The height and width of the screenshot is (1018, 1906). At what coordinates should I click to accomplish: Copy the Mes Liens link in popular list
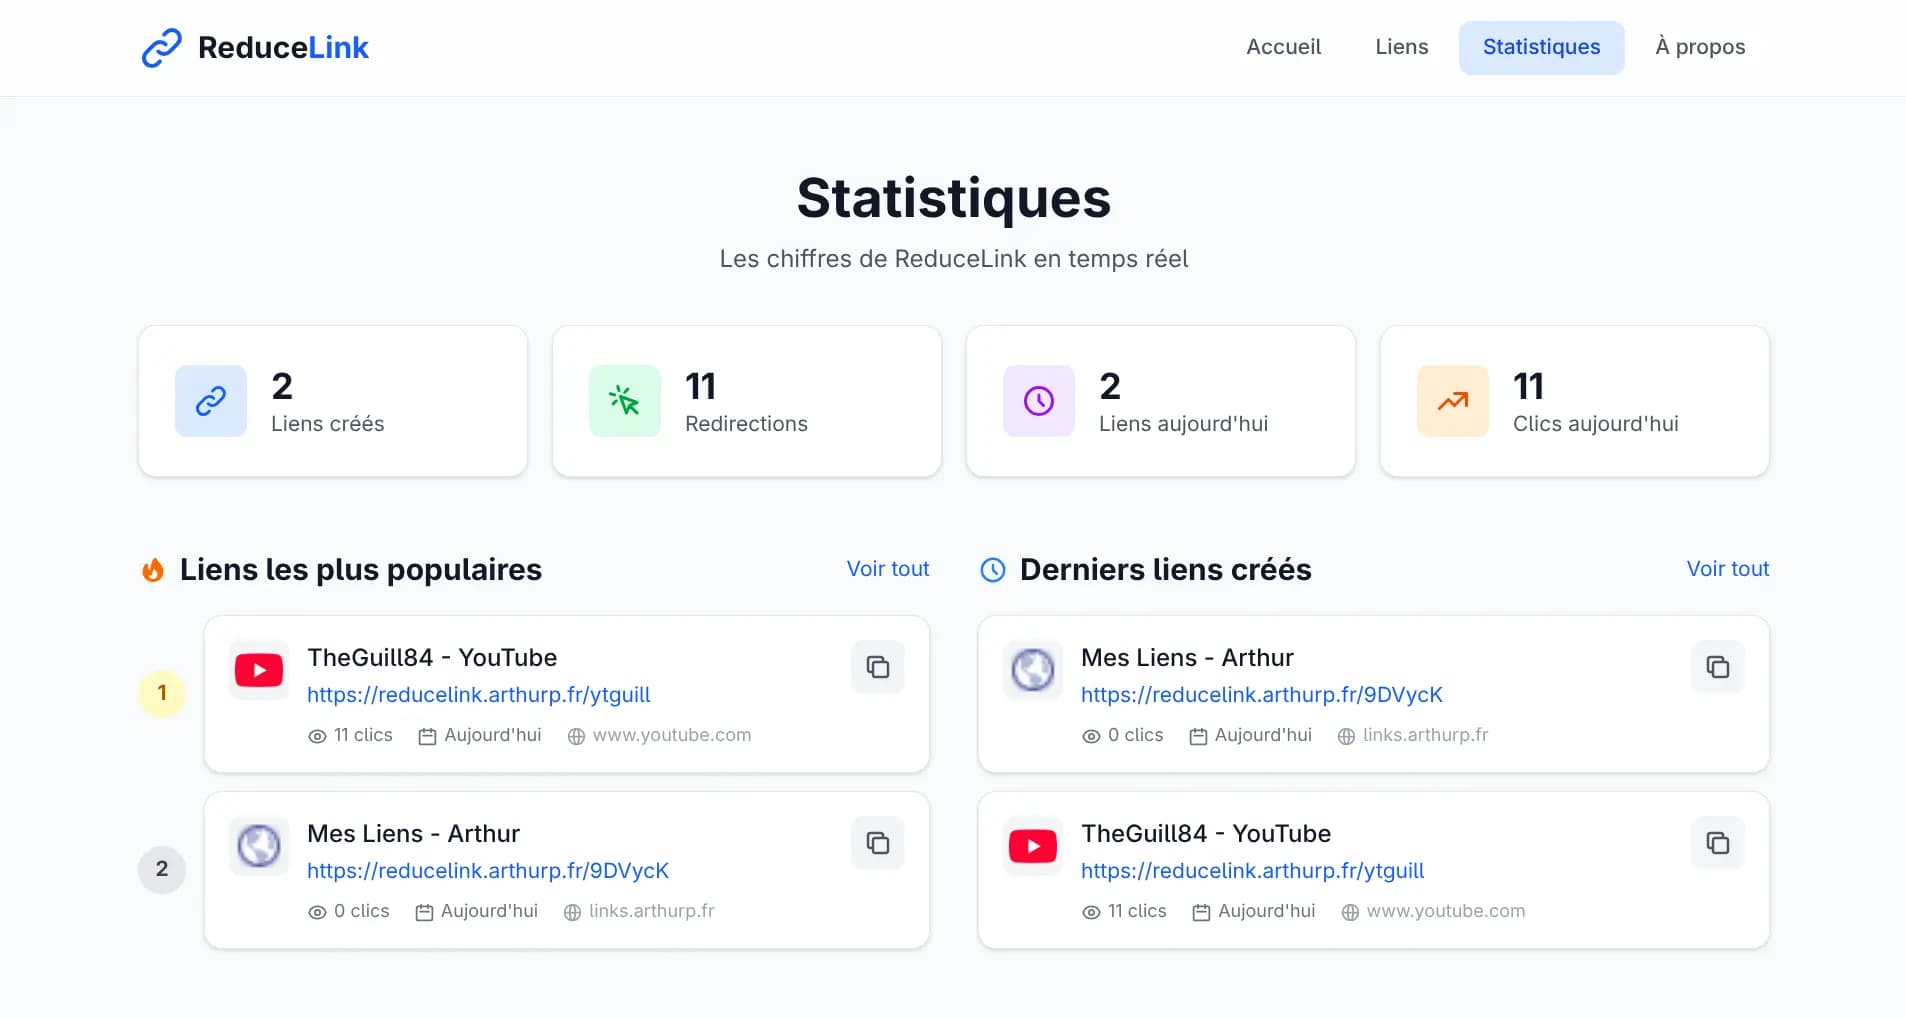877,843
